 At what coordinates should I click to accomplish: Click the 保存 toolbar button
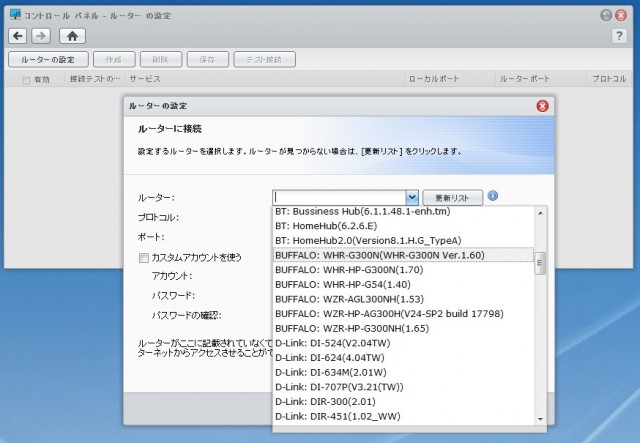[207, 60]
